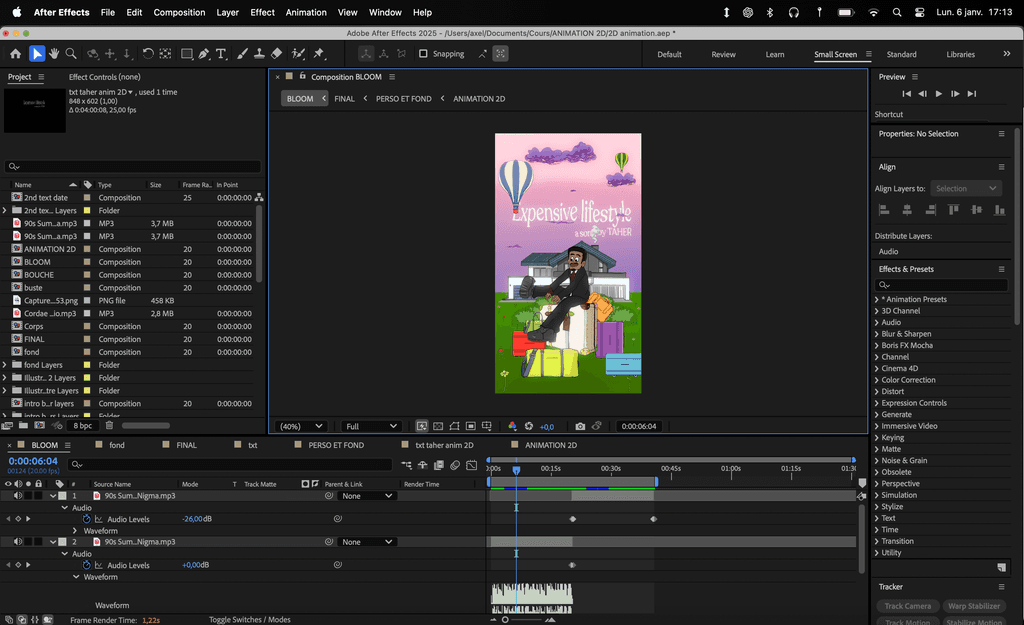This screenshot has height=625, width=1024.
Task: Click the blue exposure value +0,0
Action: point(547,427)
